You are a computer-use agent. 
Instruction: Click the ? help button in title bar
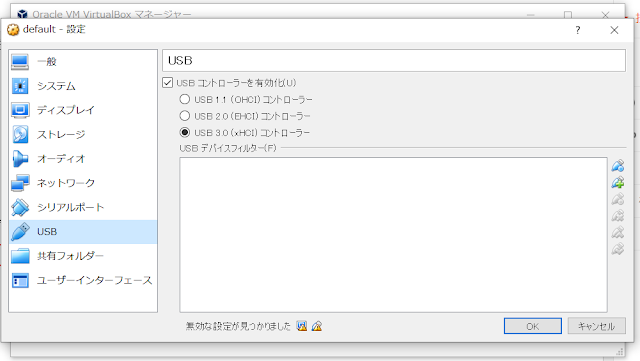[x=578, y=30]
